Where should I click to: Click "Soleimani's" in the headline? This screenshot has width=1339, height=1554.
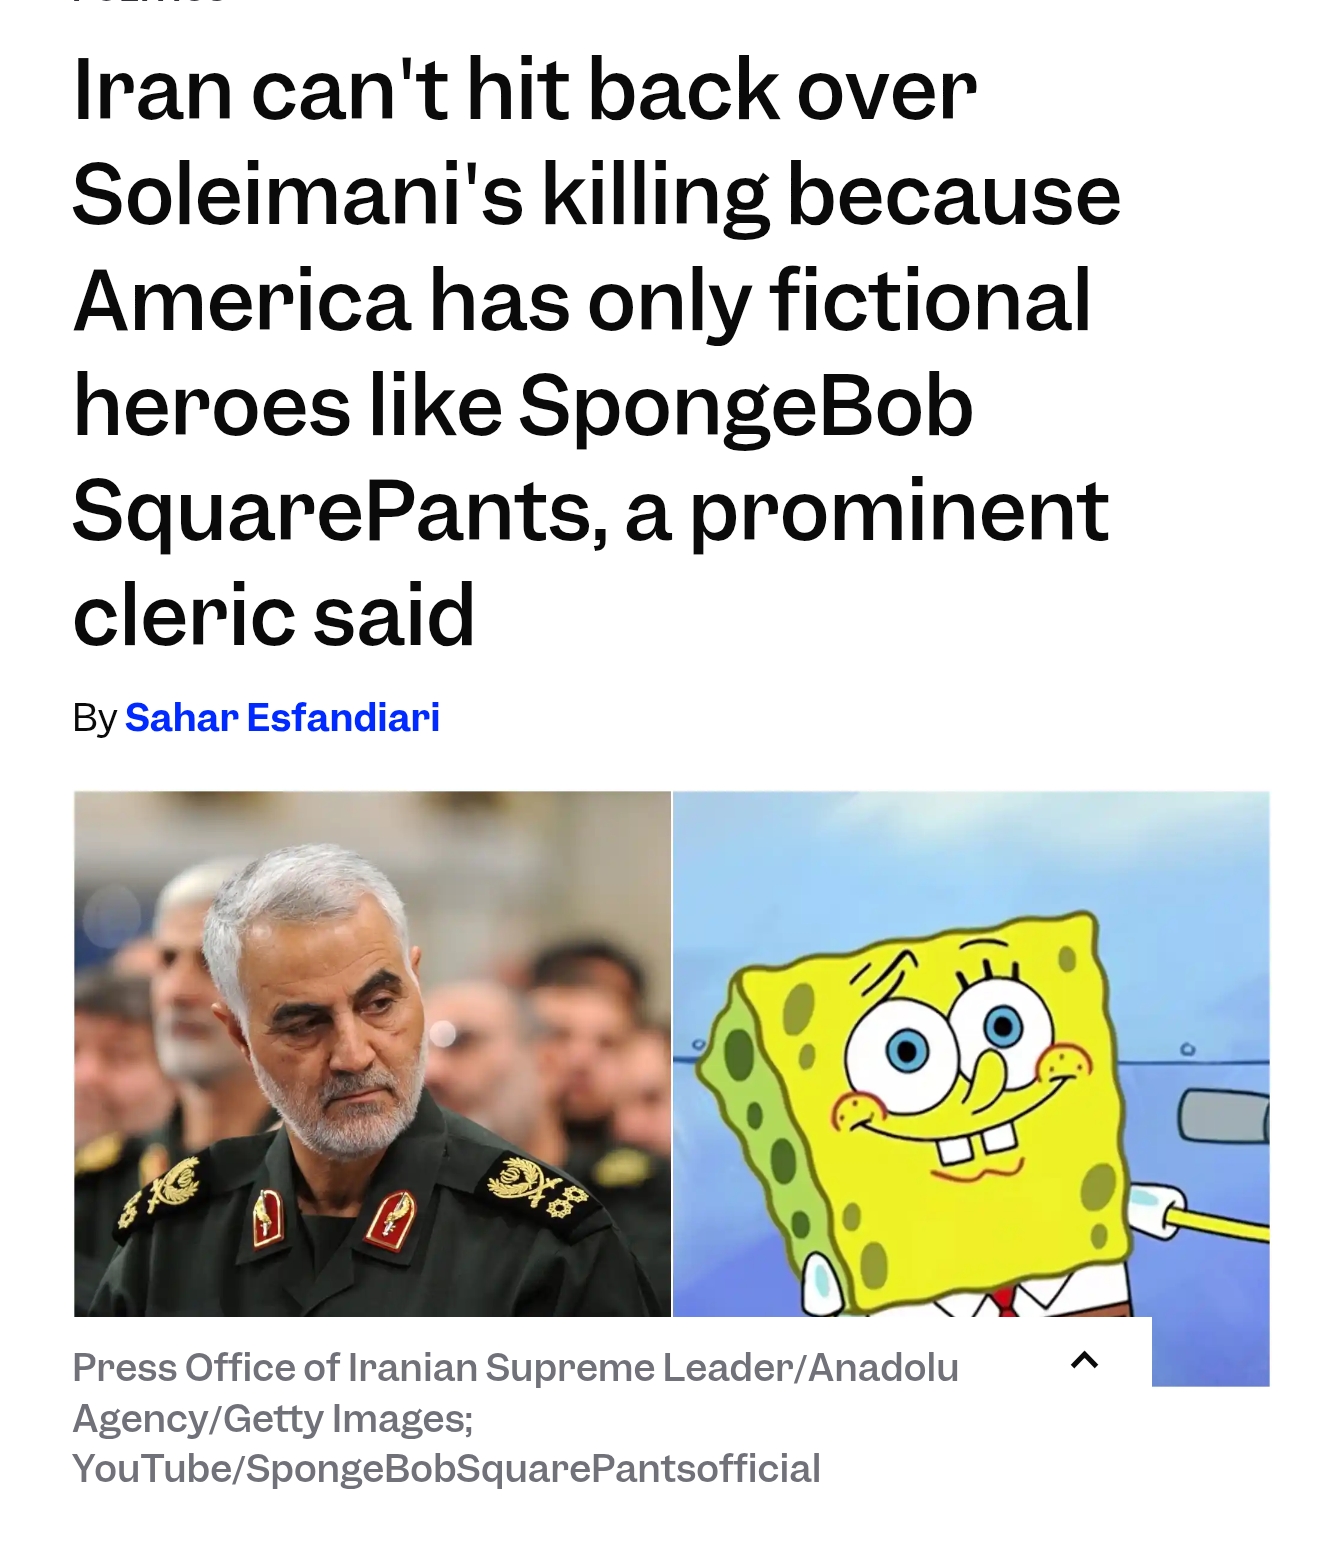click(296, 195)
